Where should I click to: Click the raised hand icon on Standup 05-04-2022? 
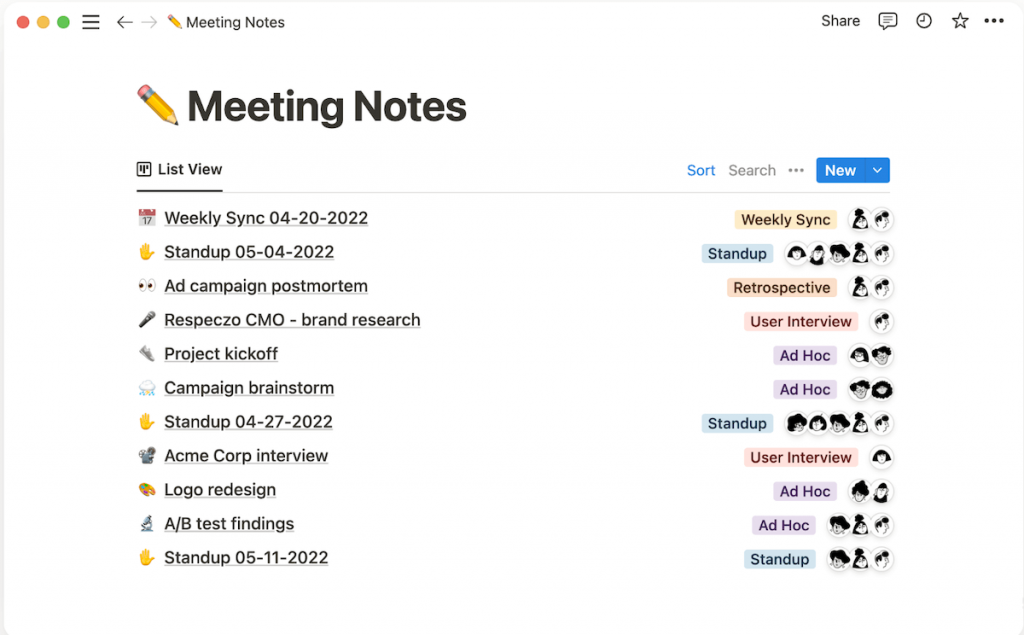click(146, 252)
